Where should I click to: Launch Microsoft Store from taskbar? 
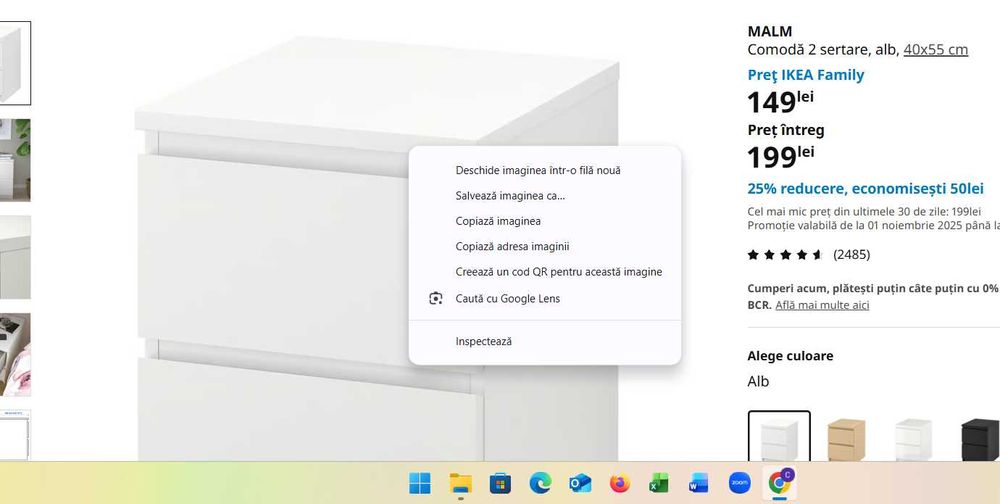tap(500, 483)
